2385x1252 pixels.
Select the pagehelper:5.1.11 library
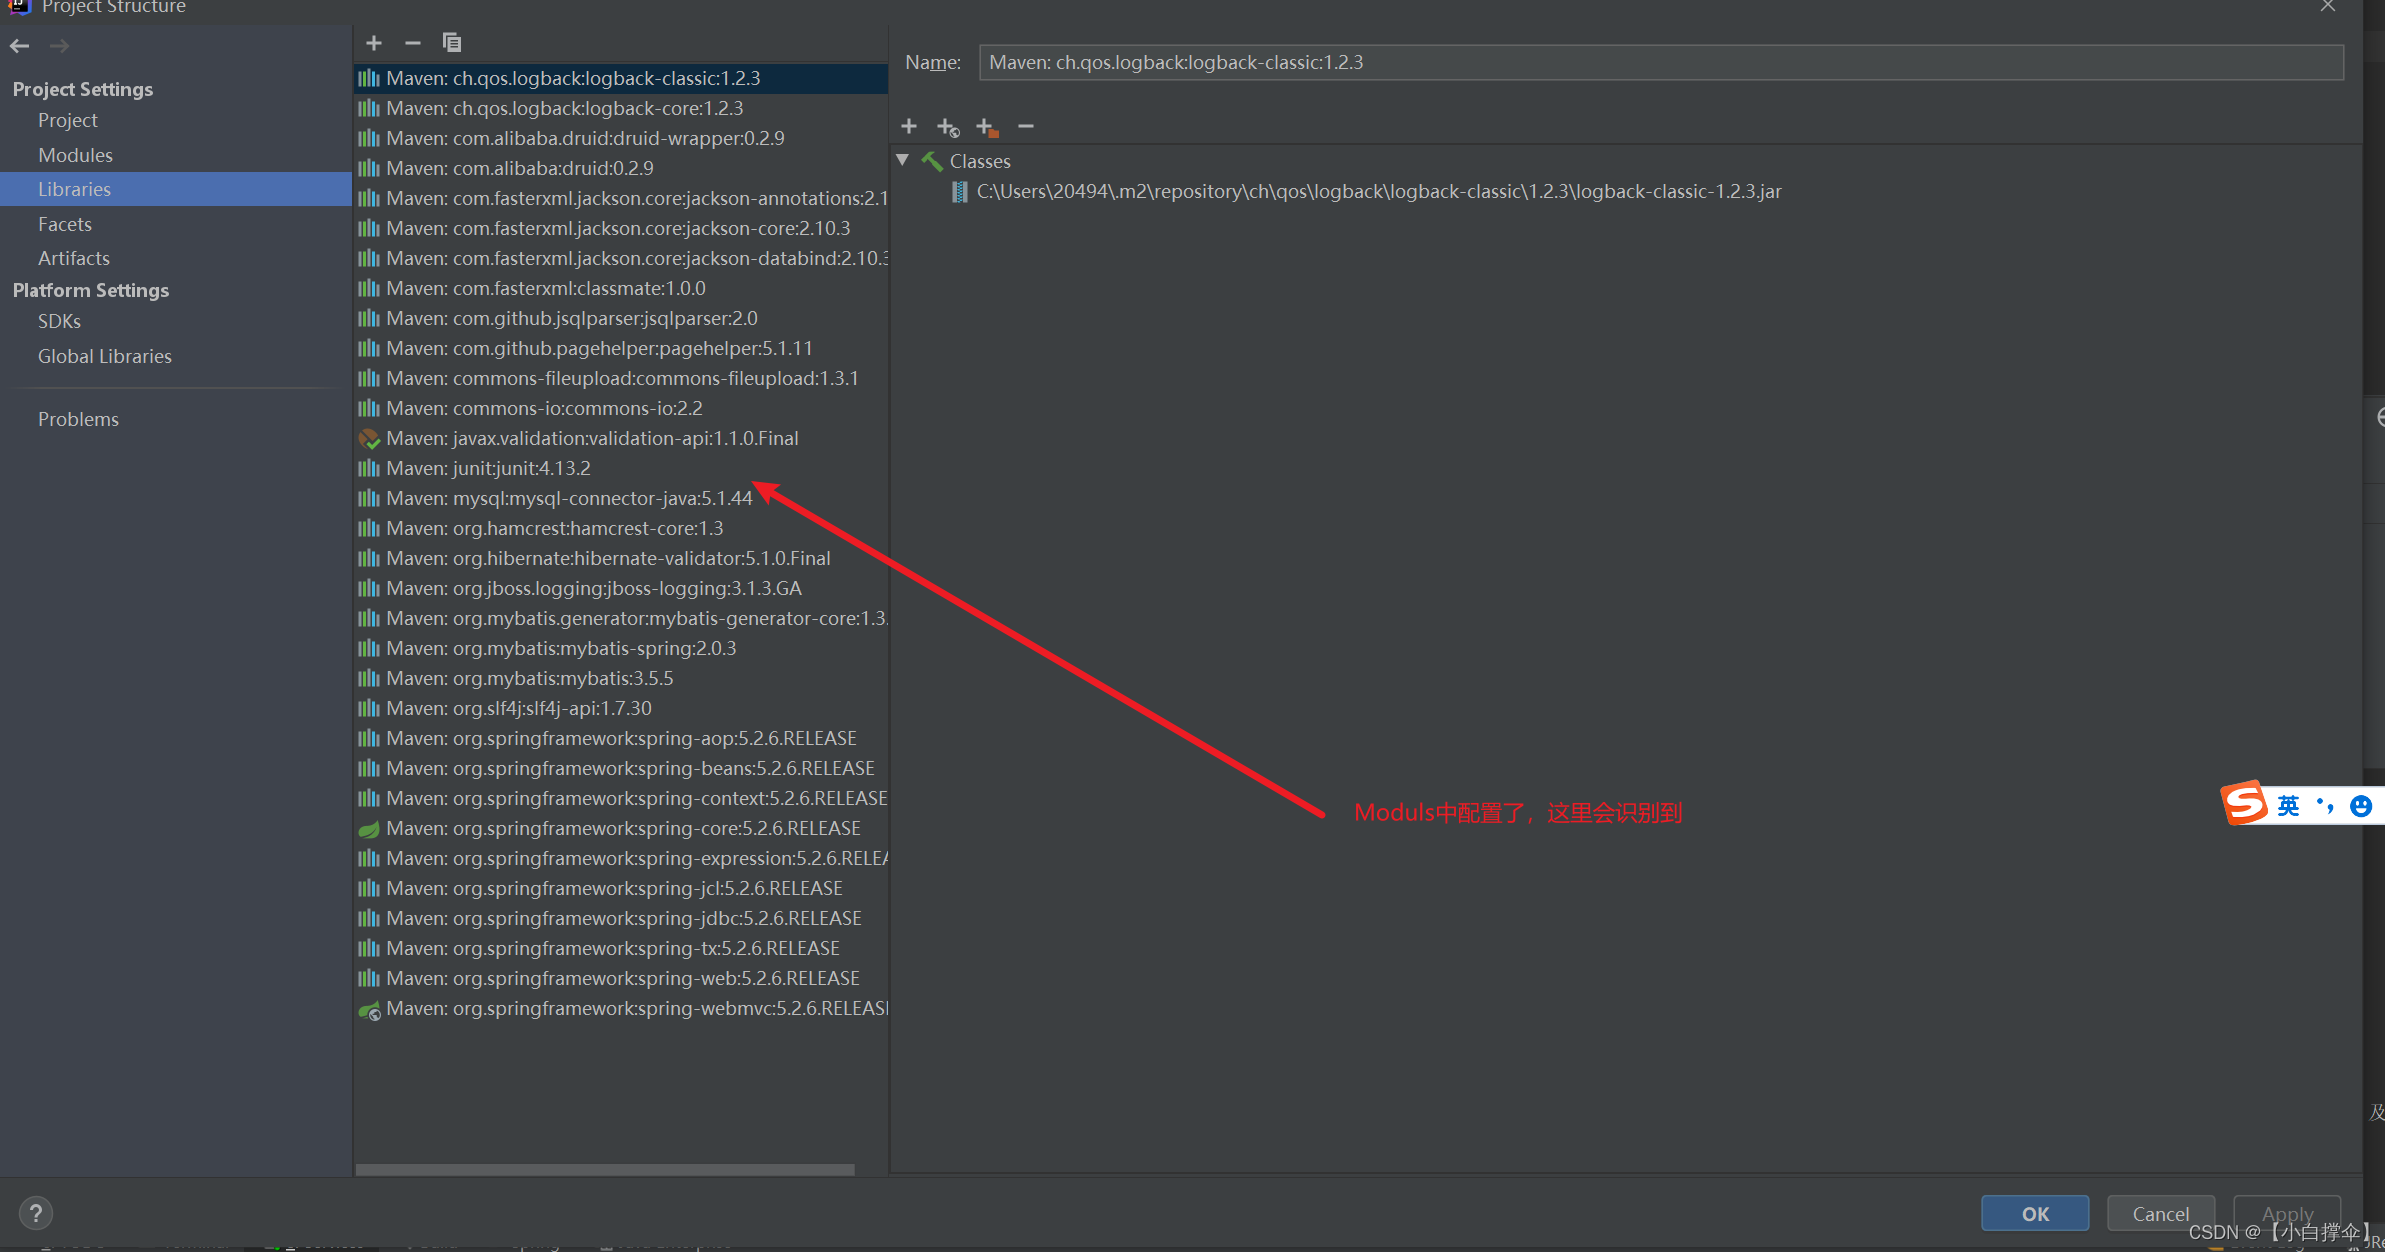tap(620, 348)
